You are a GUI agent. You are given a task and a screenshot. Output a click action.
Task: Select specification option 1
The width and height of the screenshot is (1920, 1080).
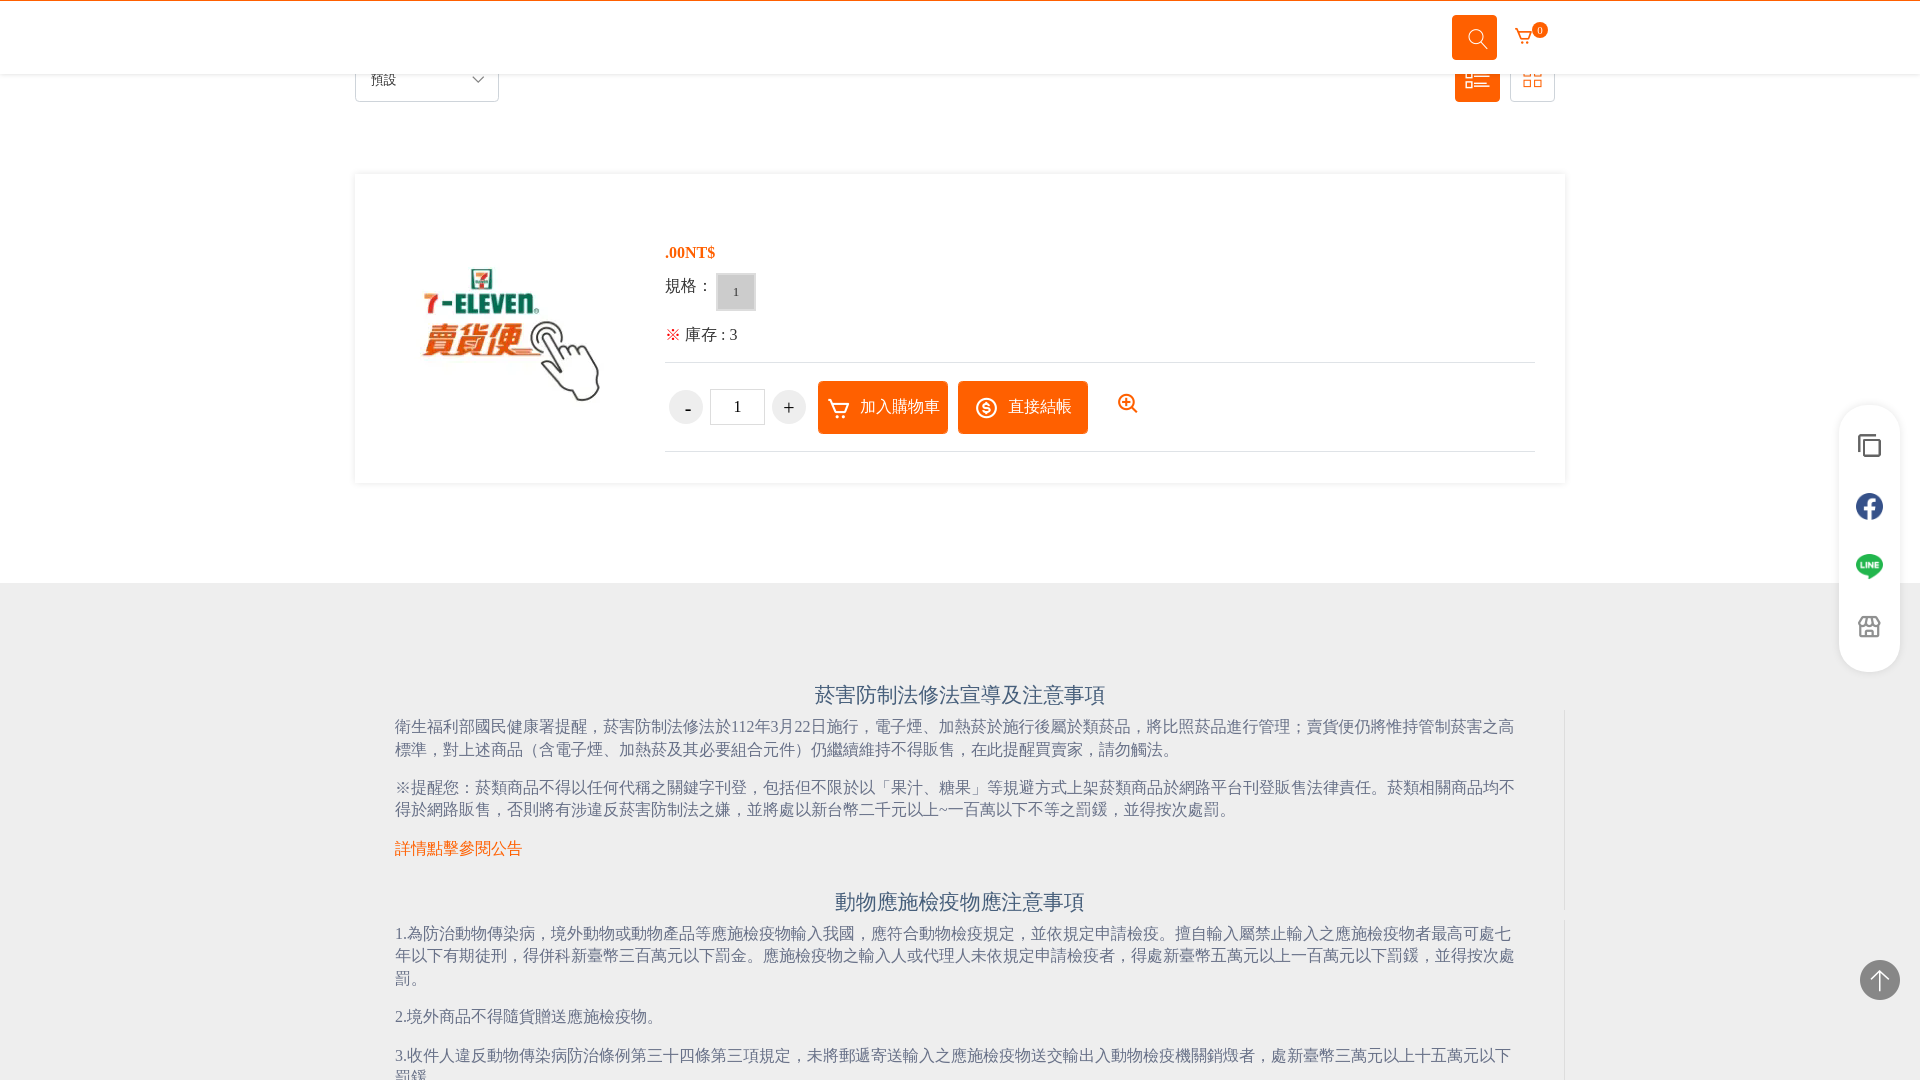click(x=736, y=292)
